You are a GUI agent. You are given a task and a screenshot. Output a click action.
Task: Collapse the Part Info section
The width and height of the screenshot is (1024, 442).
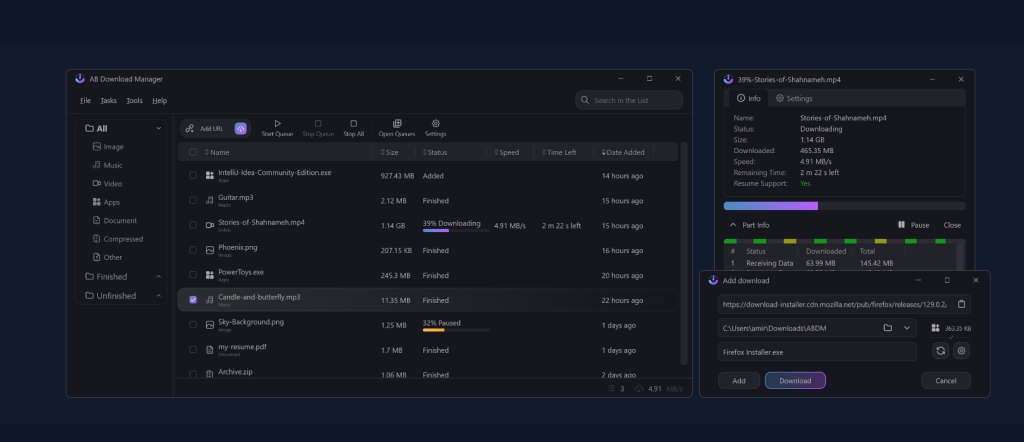pos(733,225)
